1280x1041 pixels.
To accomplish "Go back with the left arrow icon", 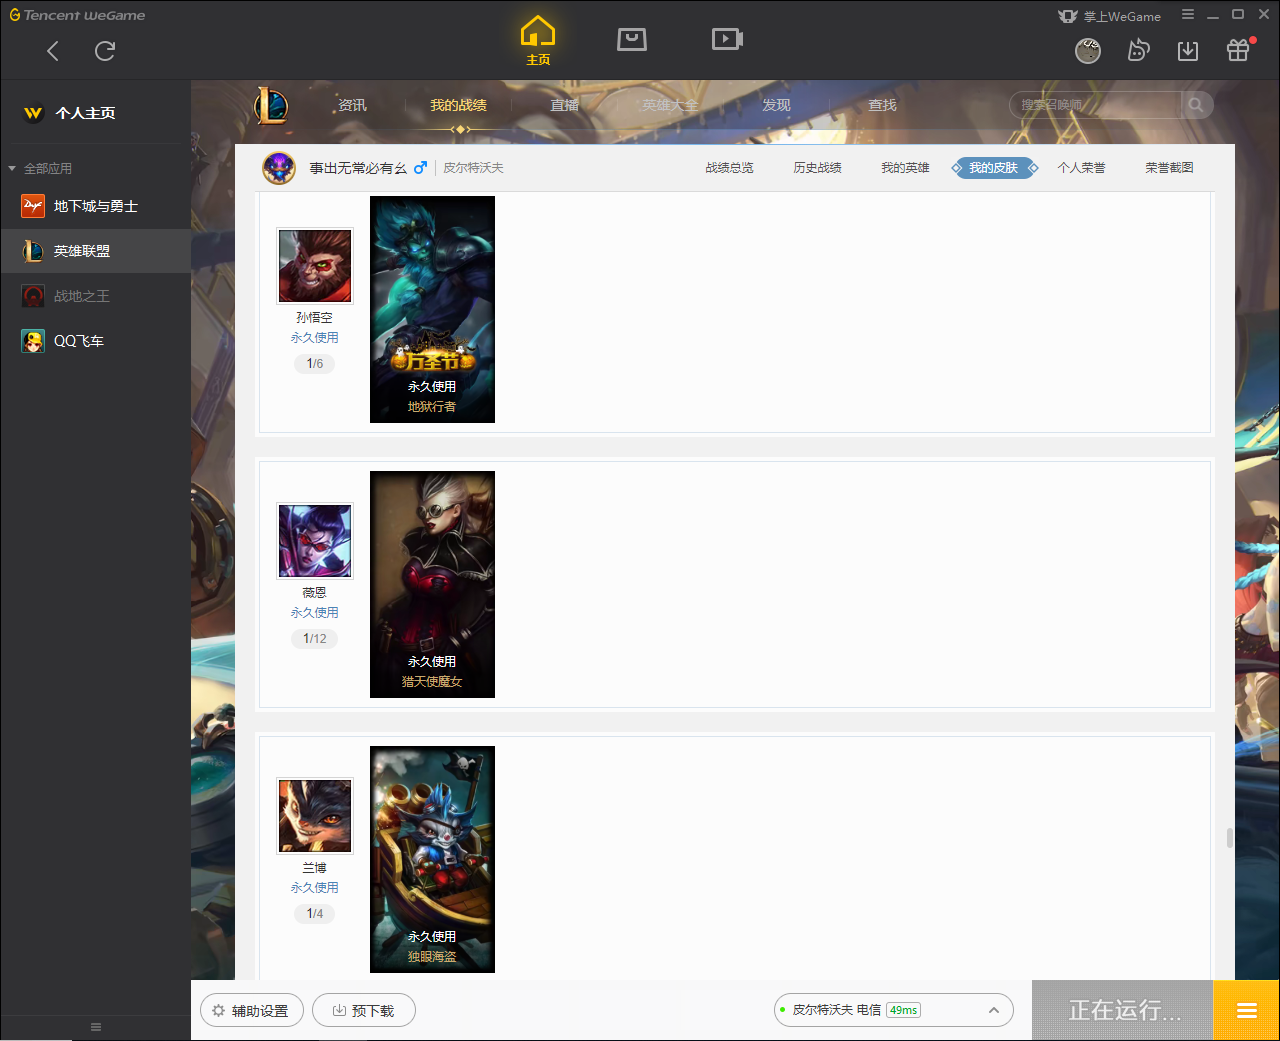I will point(53,51).
